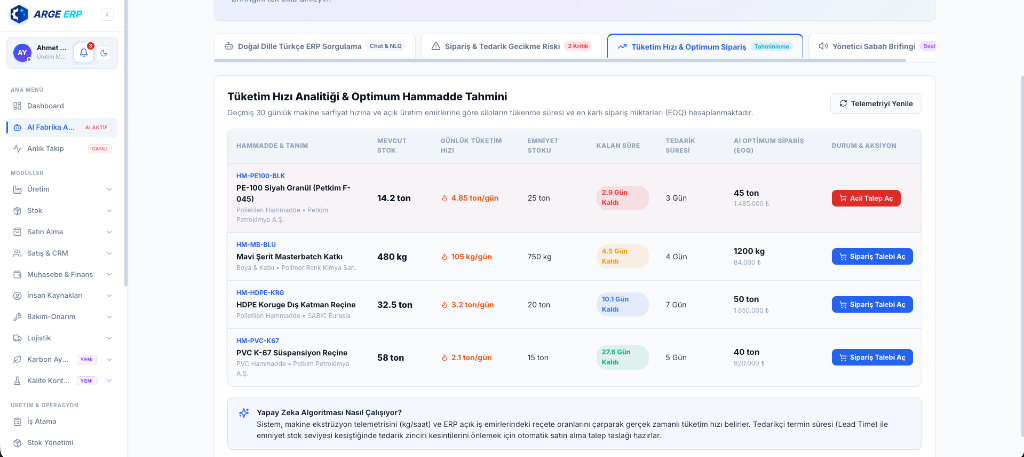Click the 10.1 Gün Kaldı badge

(622, 304)
